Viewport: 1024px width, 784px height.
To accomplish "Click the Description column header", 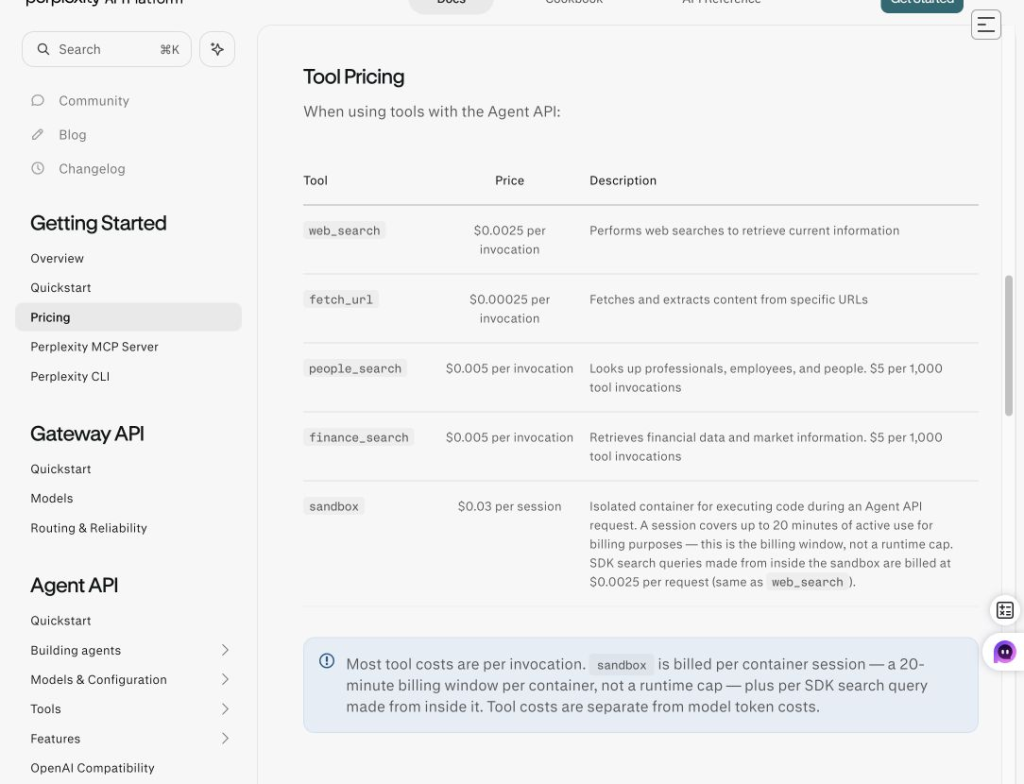I will [x=622, y=180].
